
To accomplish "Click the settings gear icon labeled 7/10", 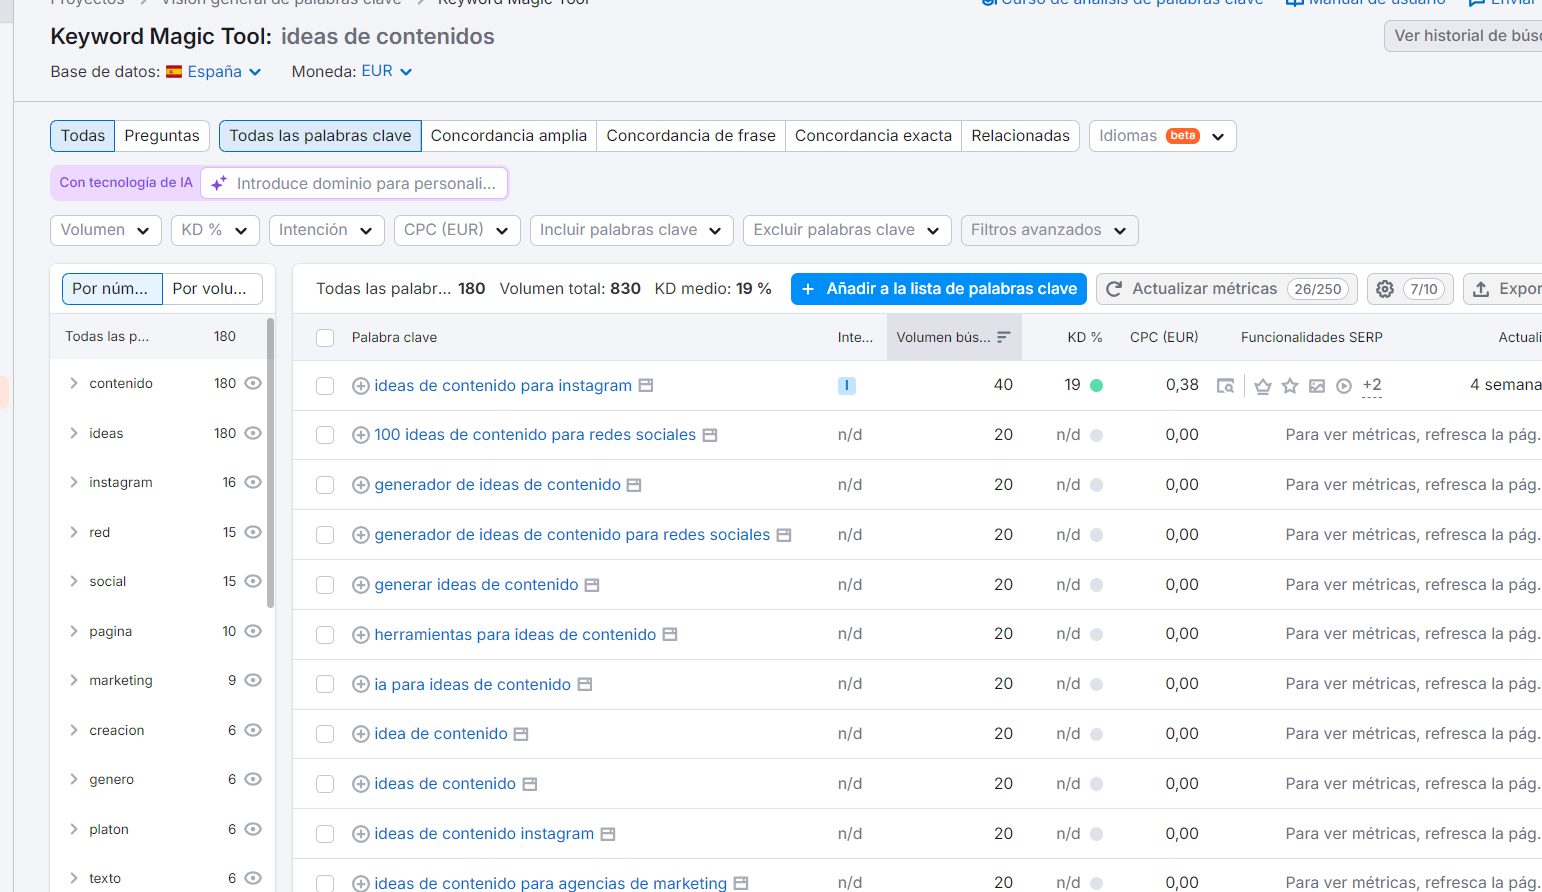I will (x=1385, y=289).
